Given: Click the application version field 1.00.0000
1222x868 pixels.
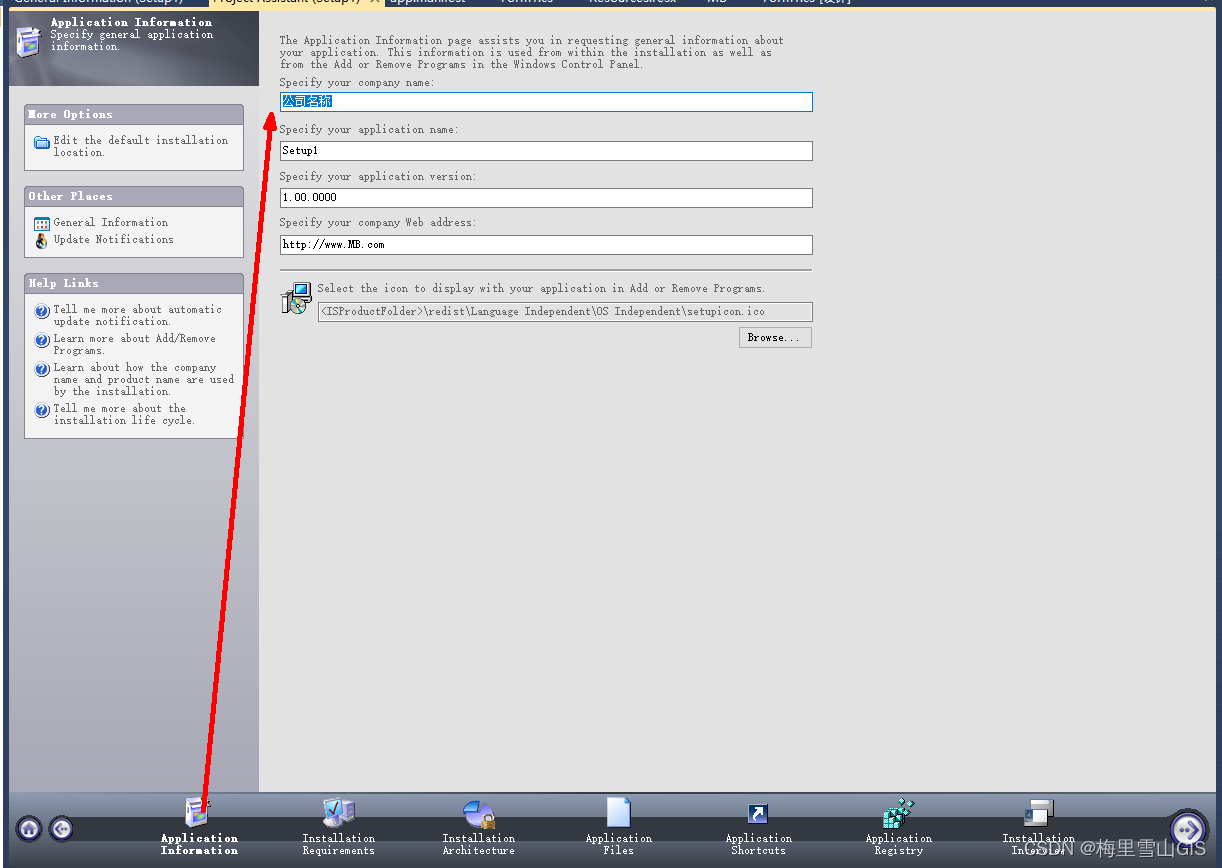Looking at the screenshot, I should point(546,197).
